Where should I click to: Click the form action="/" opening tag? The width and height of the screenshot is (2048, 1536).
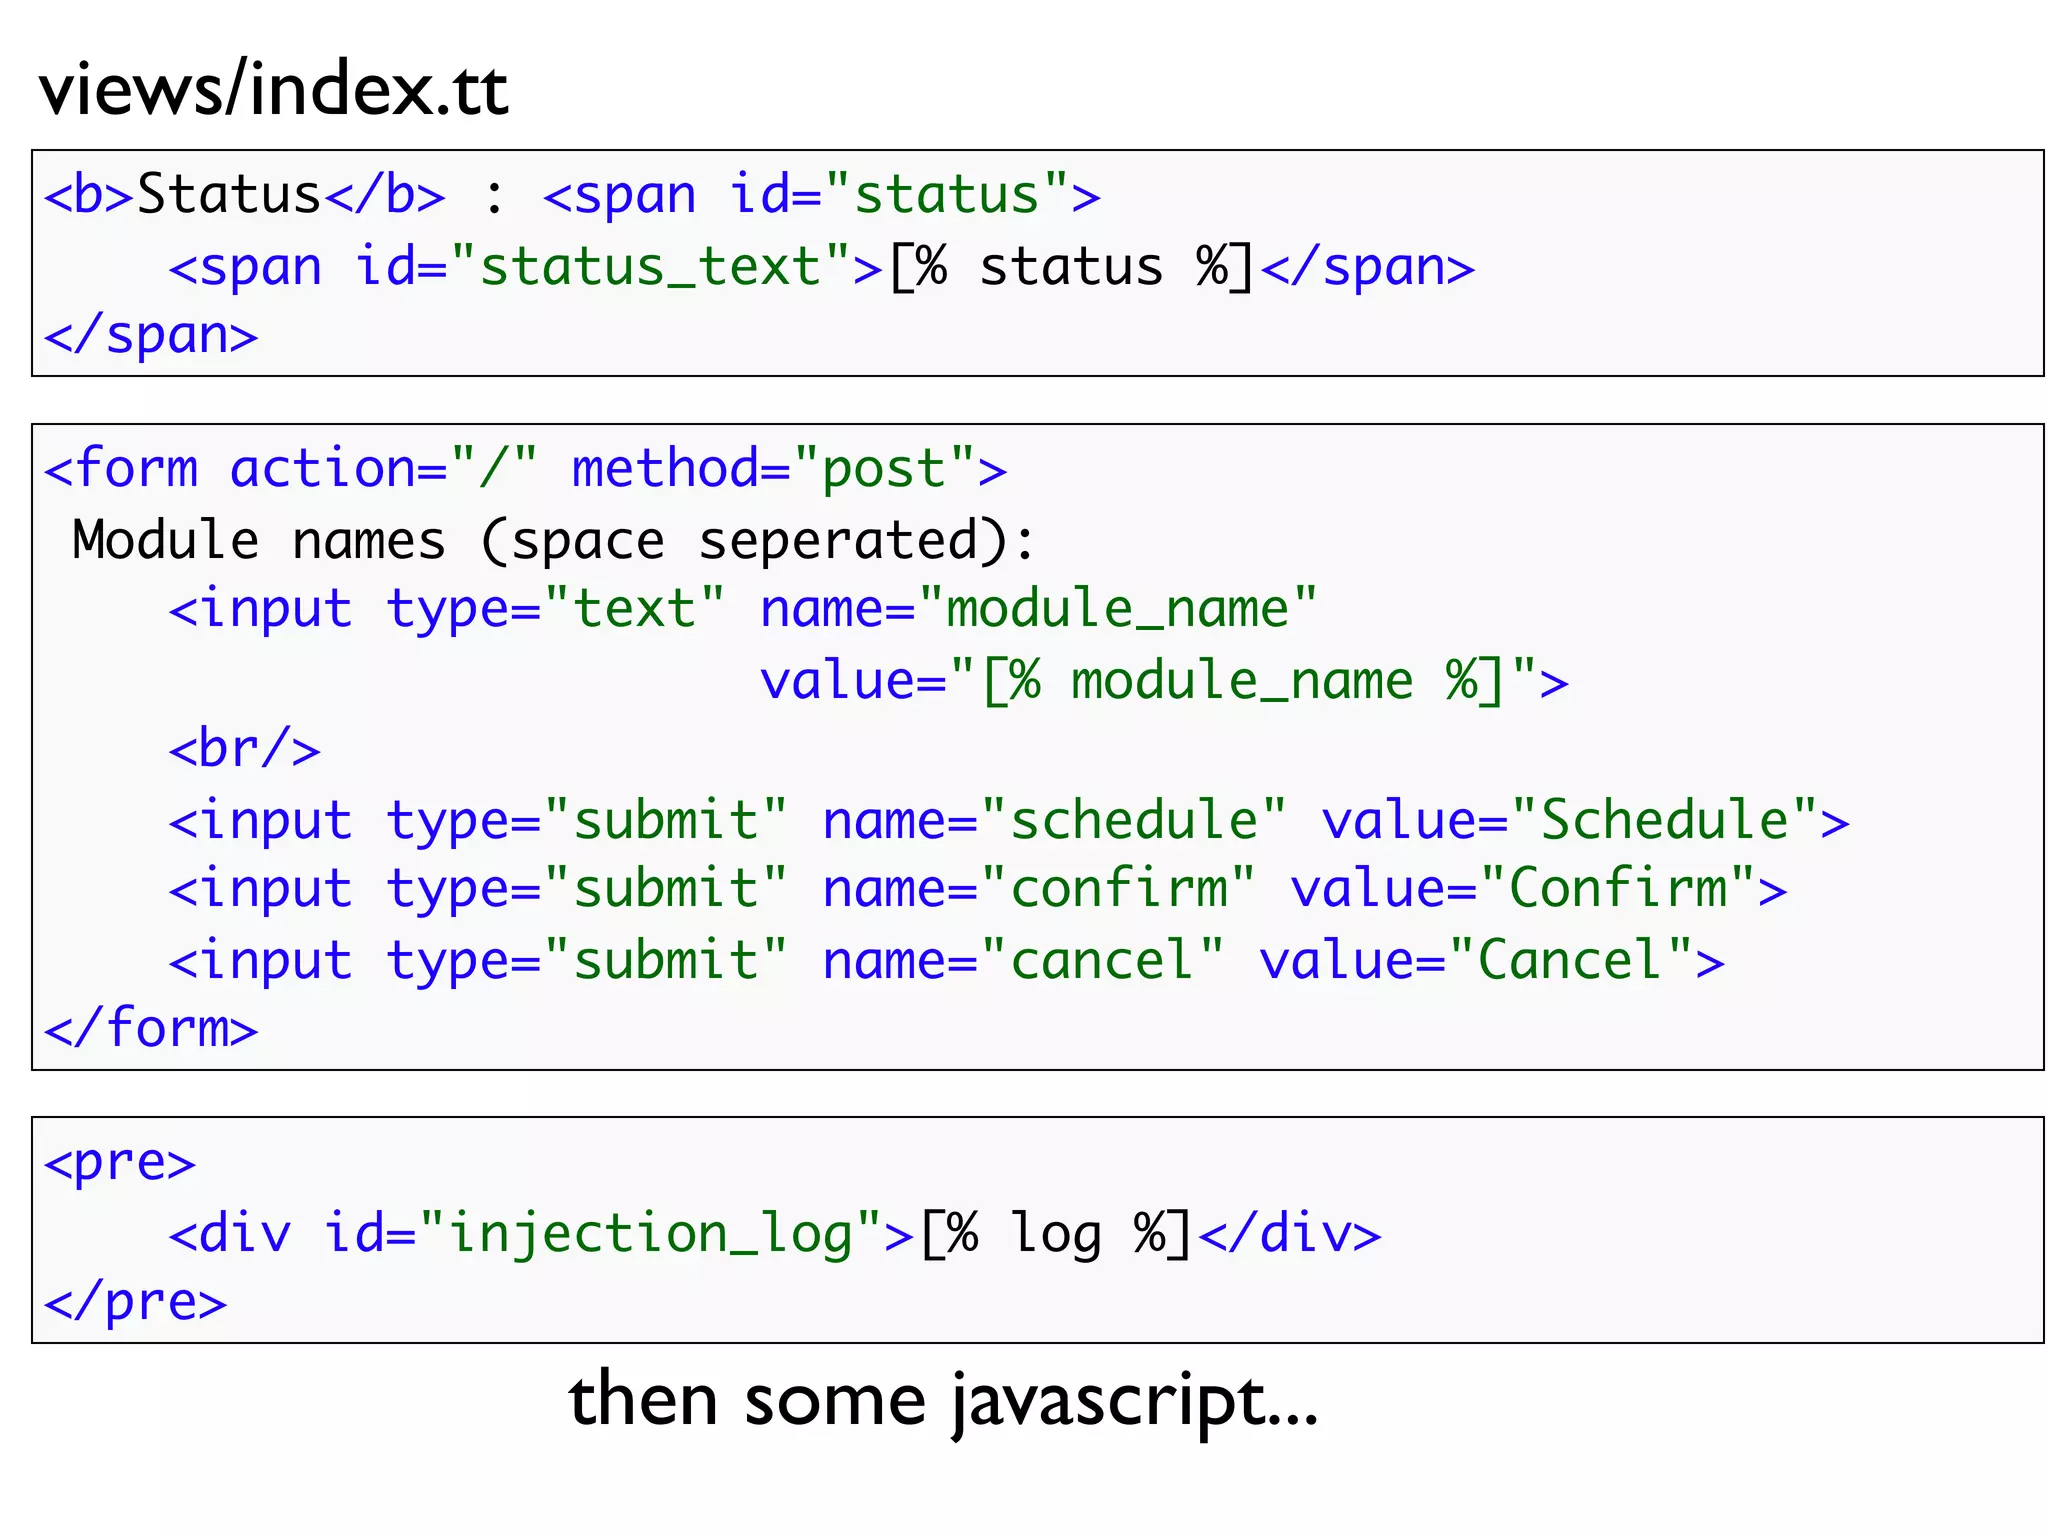[290, 468]
